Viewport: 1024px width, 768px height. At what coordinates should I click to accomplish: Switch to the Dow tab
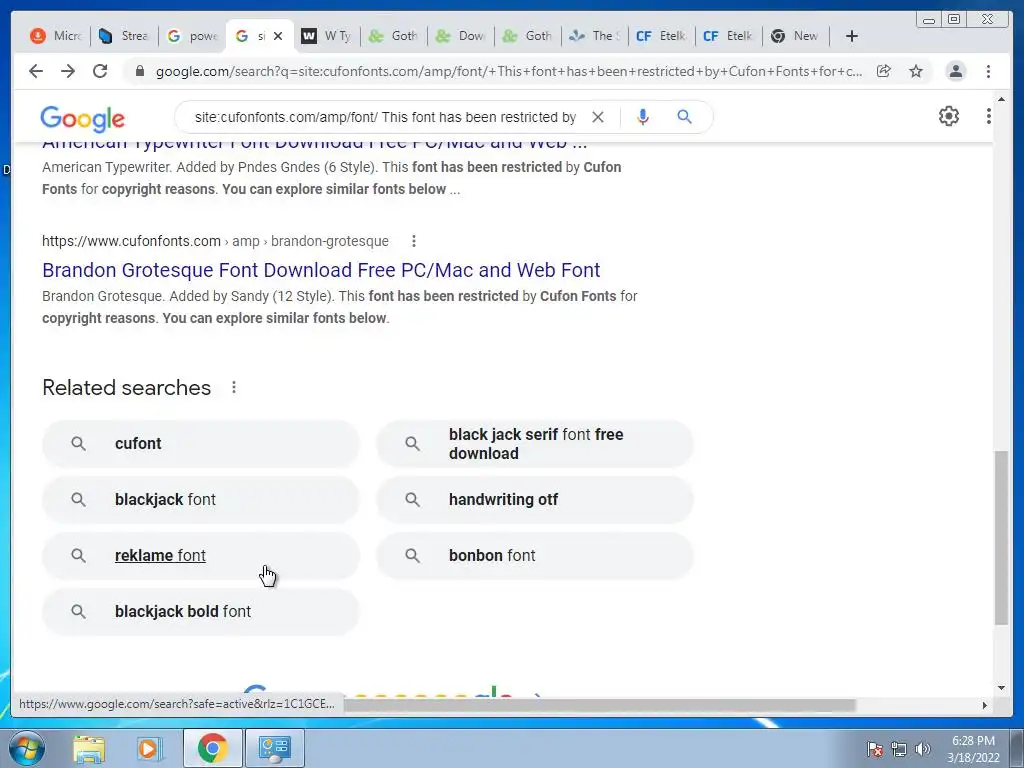pos(461,36)
